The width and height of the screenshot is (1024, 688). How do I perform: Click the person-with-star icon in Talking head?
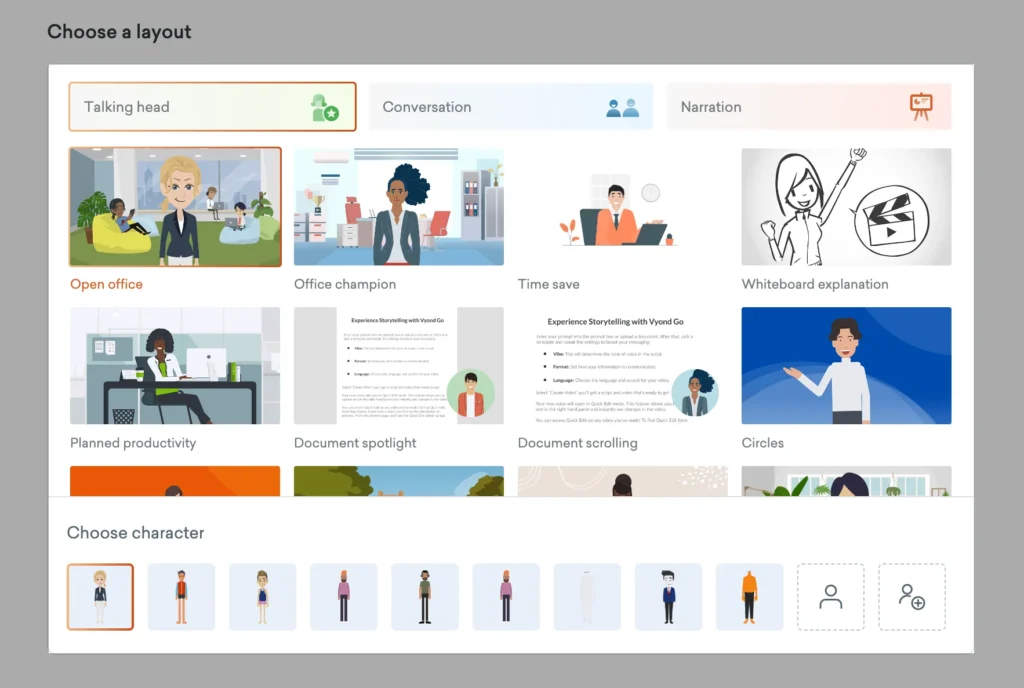click(324, 108)
